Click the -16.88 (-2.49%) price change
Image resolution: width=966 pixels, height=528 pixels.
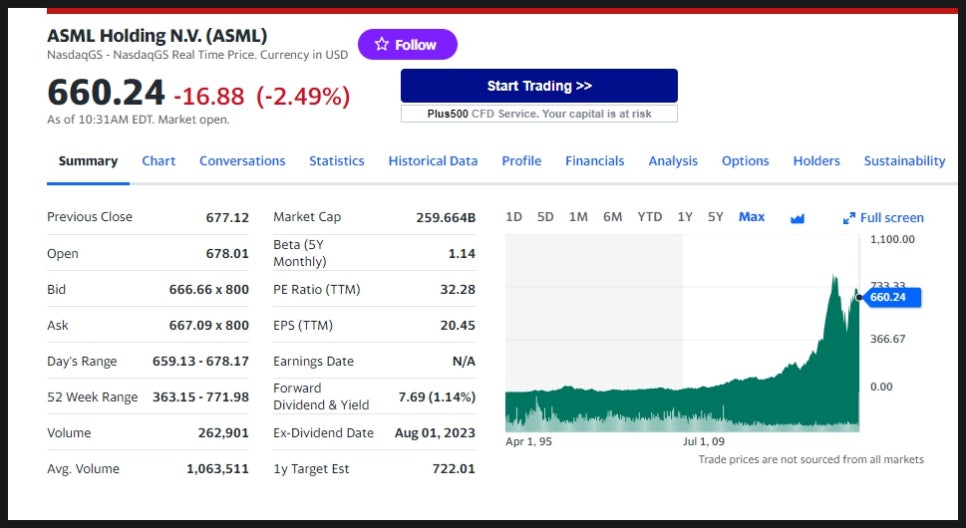(x=262, y=97)
